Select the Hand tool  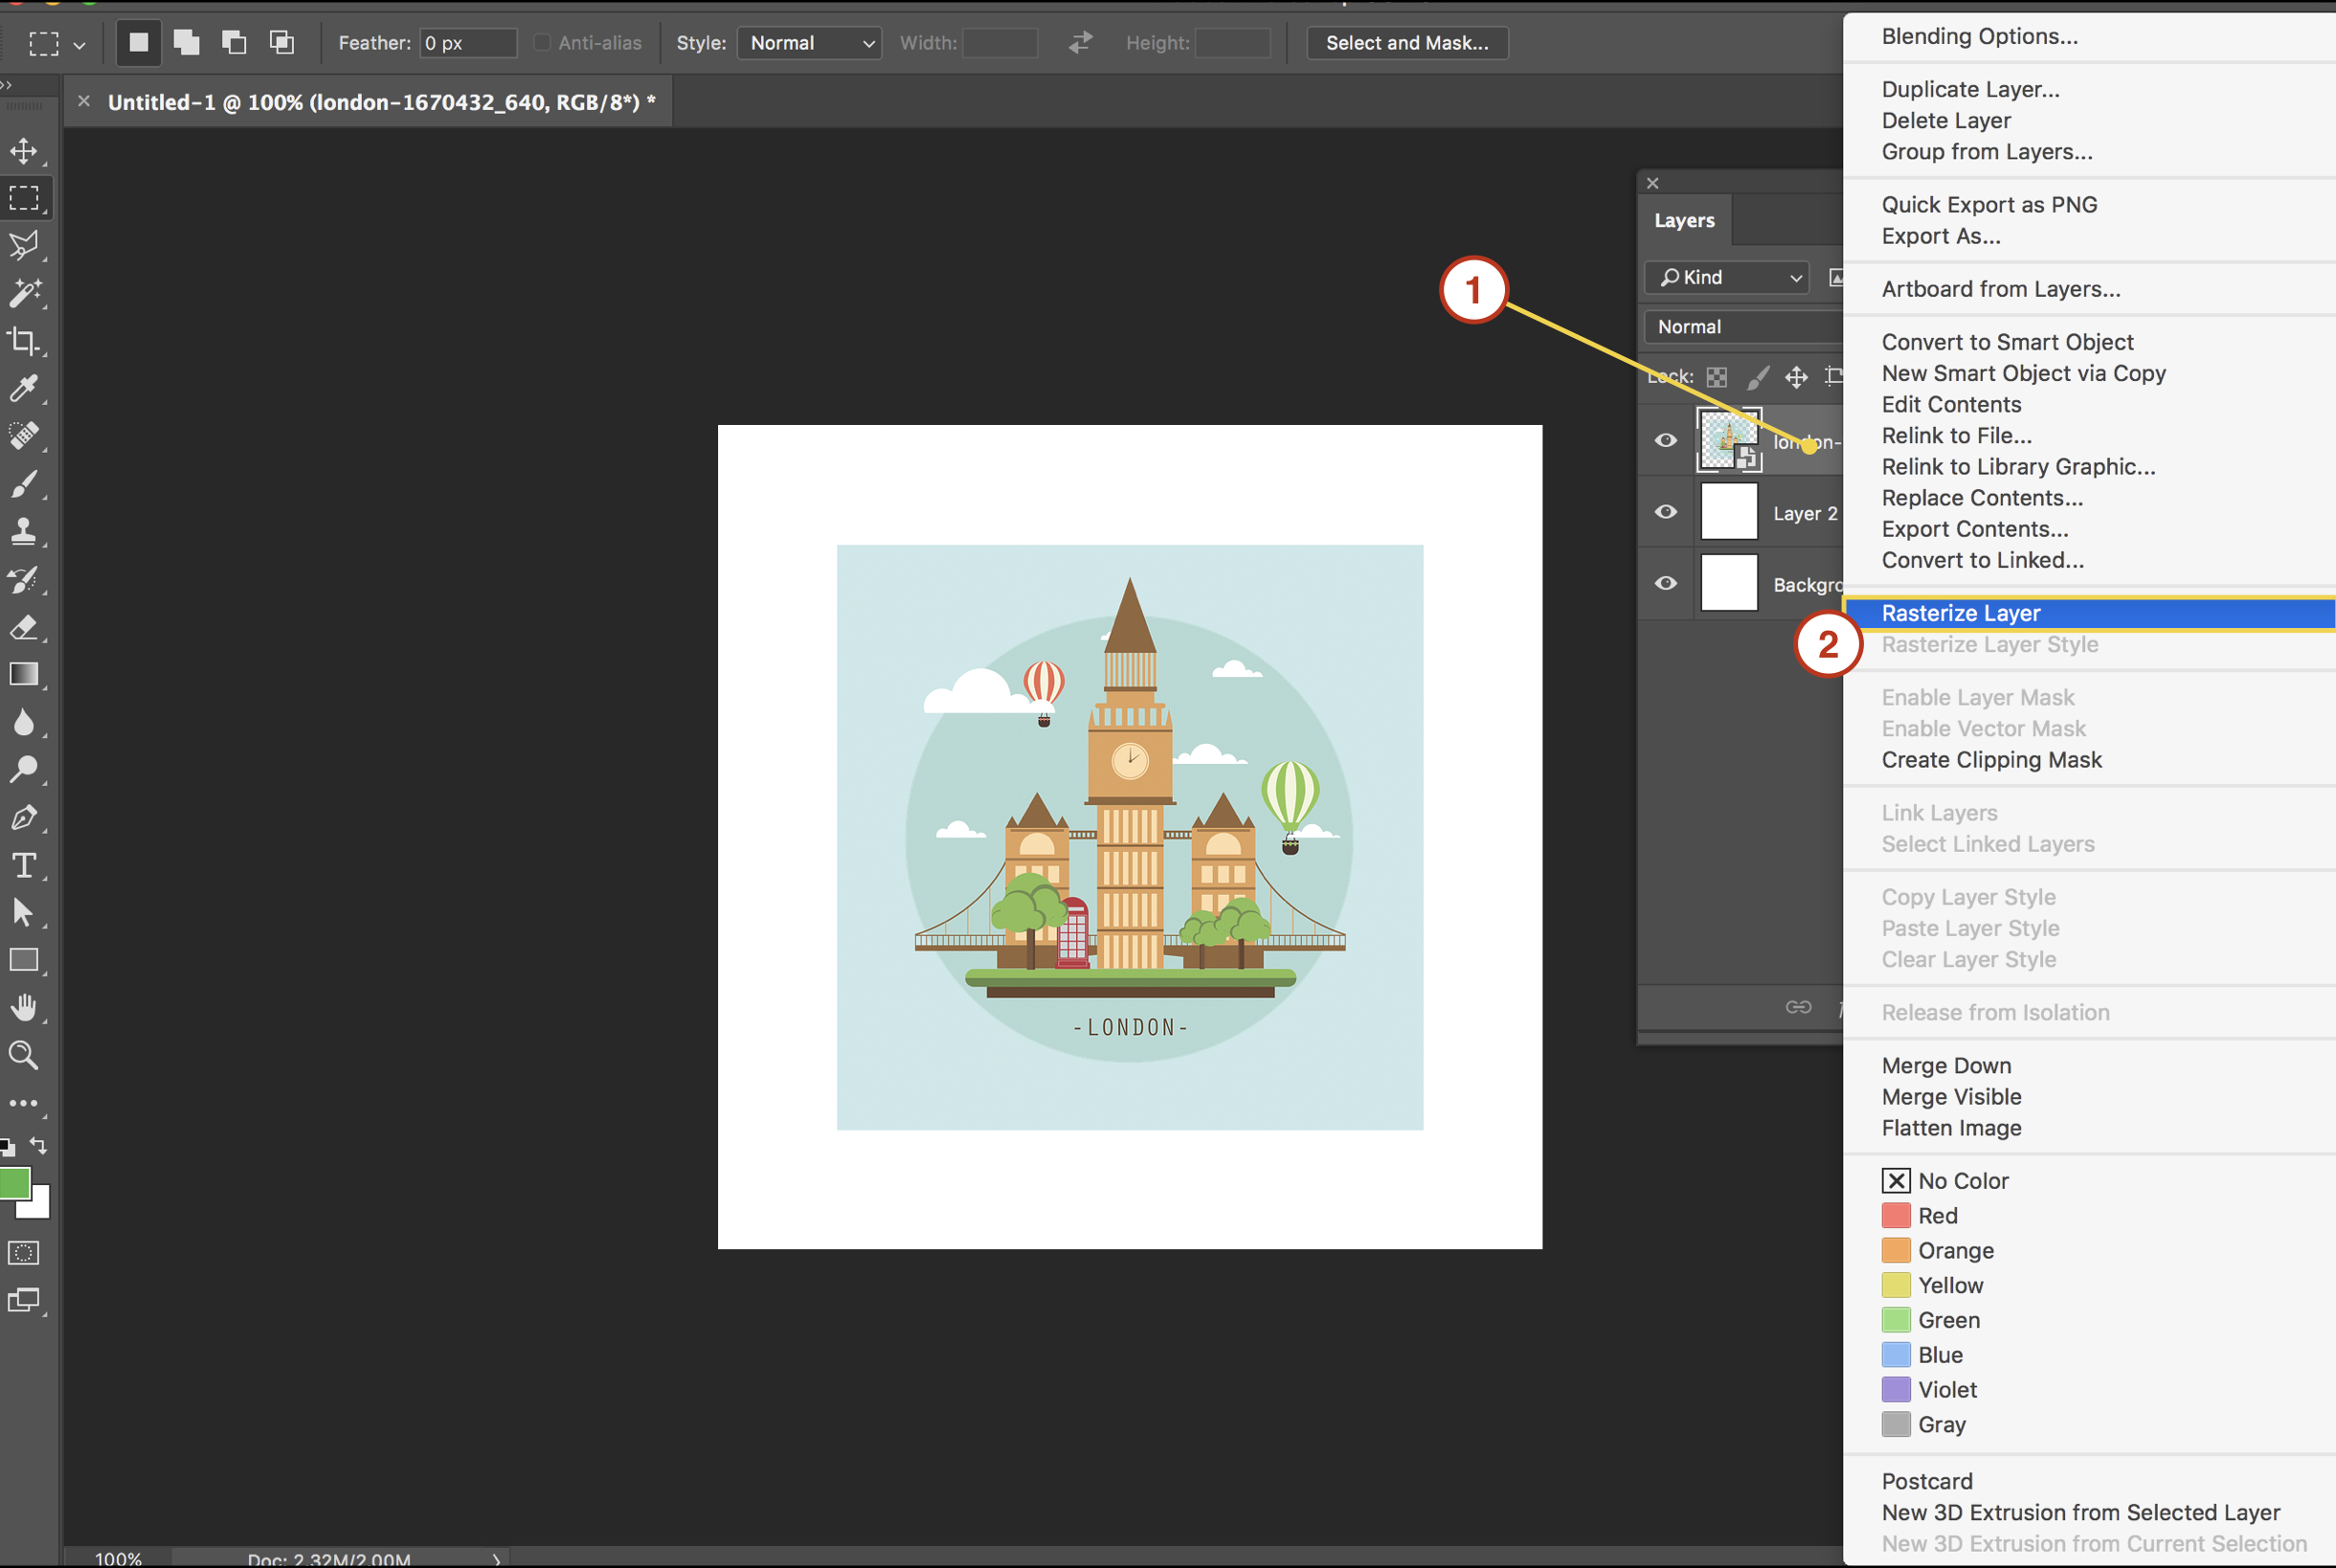pos(24,1007)
